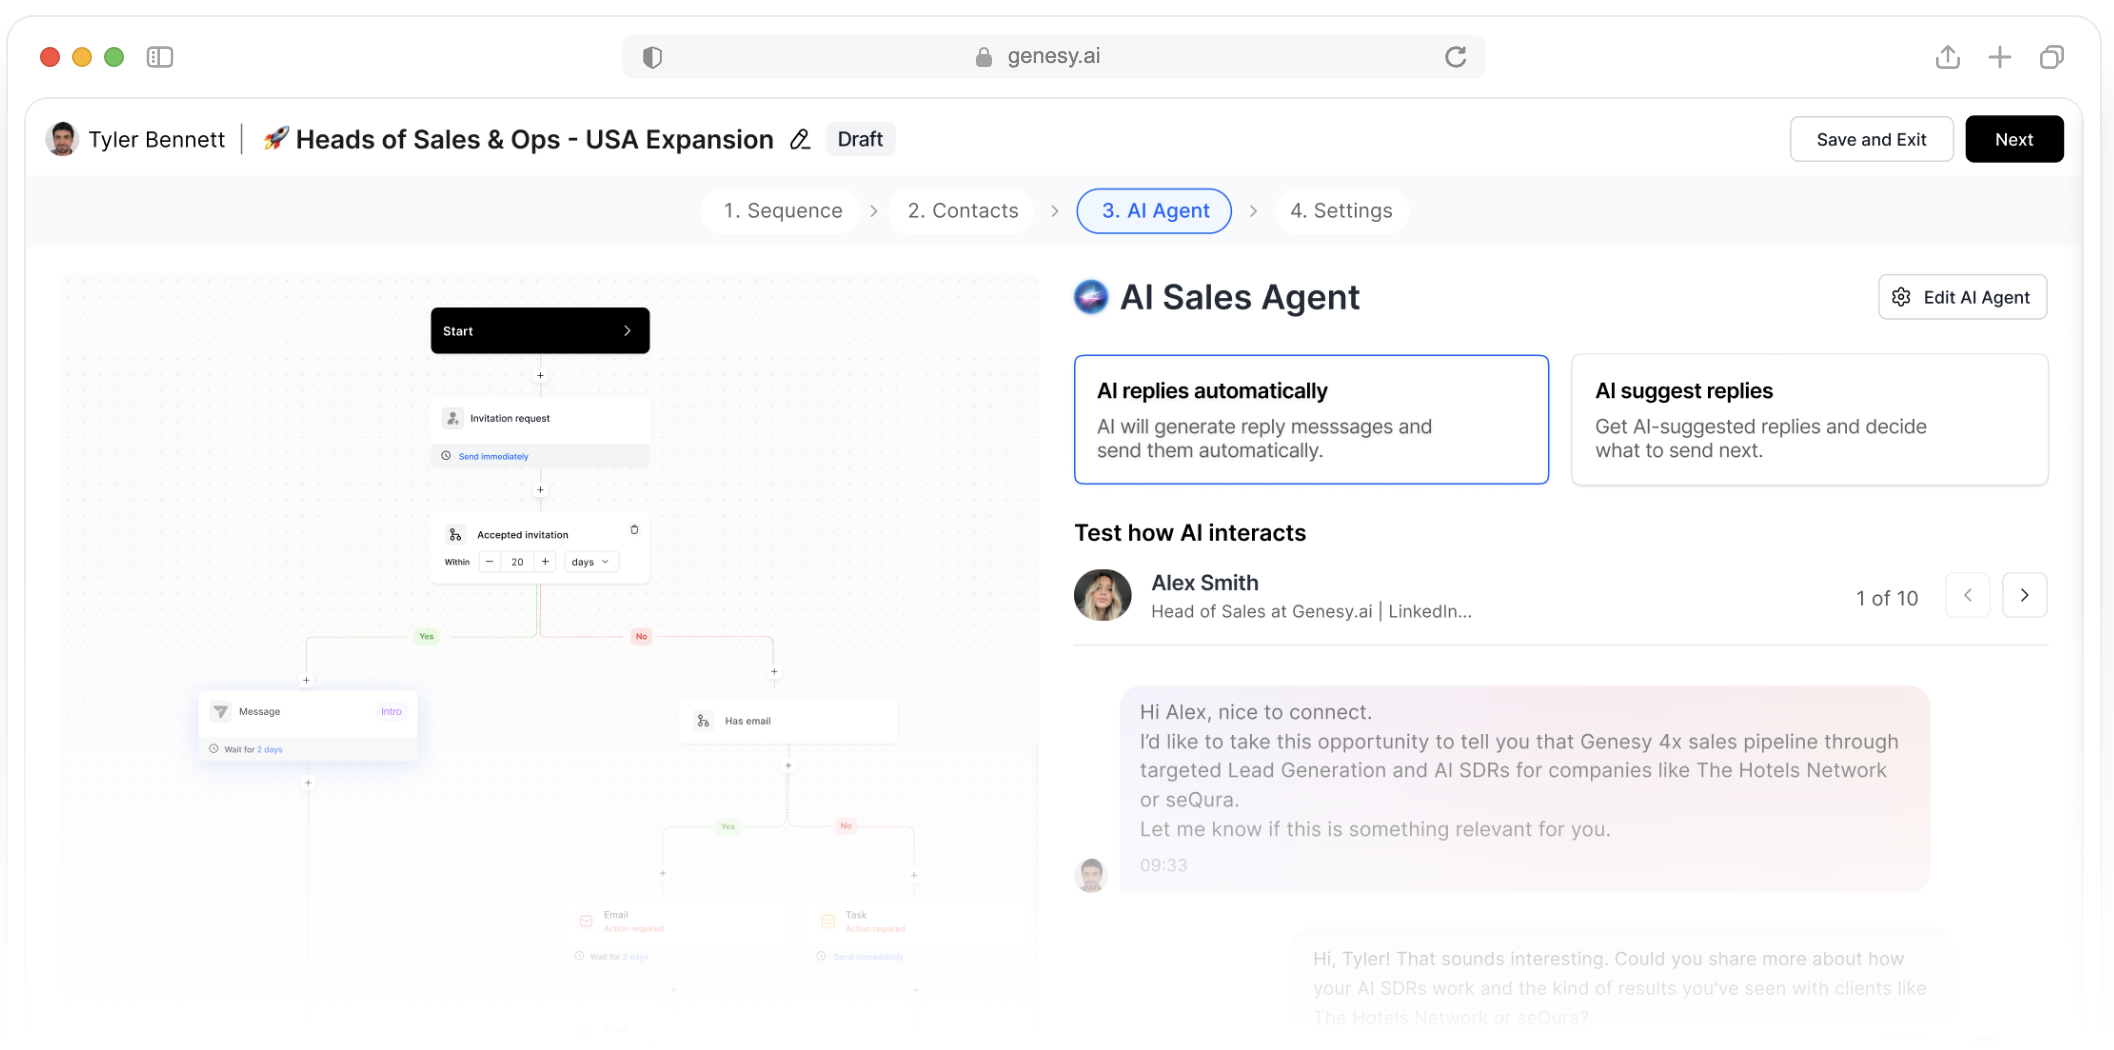The width and height of the screenshot is (2114, 1050).
Task: Click the Save and Exit button
Action: click(1870, 140)
